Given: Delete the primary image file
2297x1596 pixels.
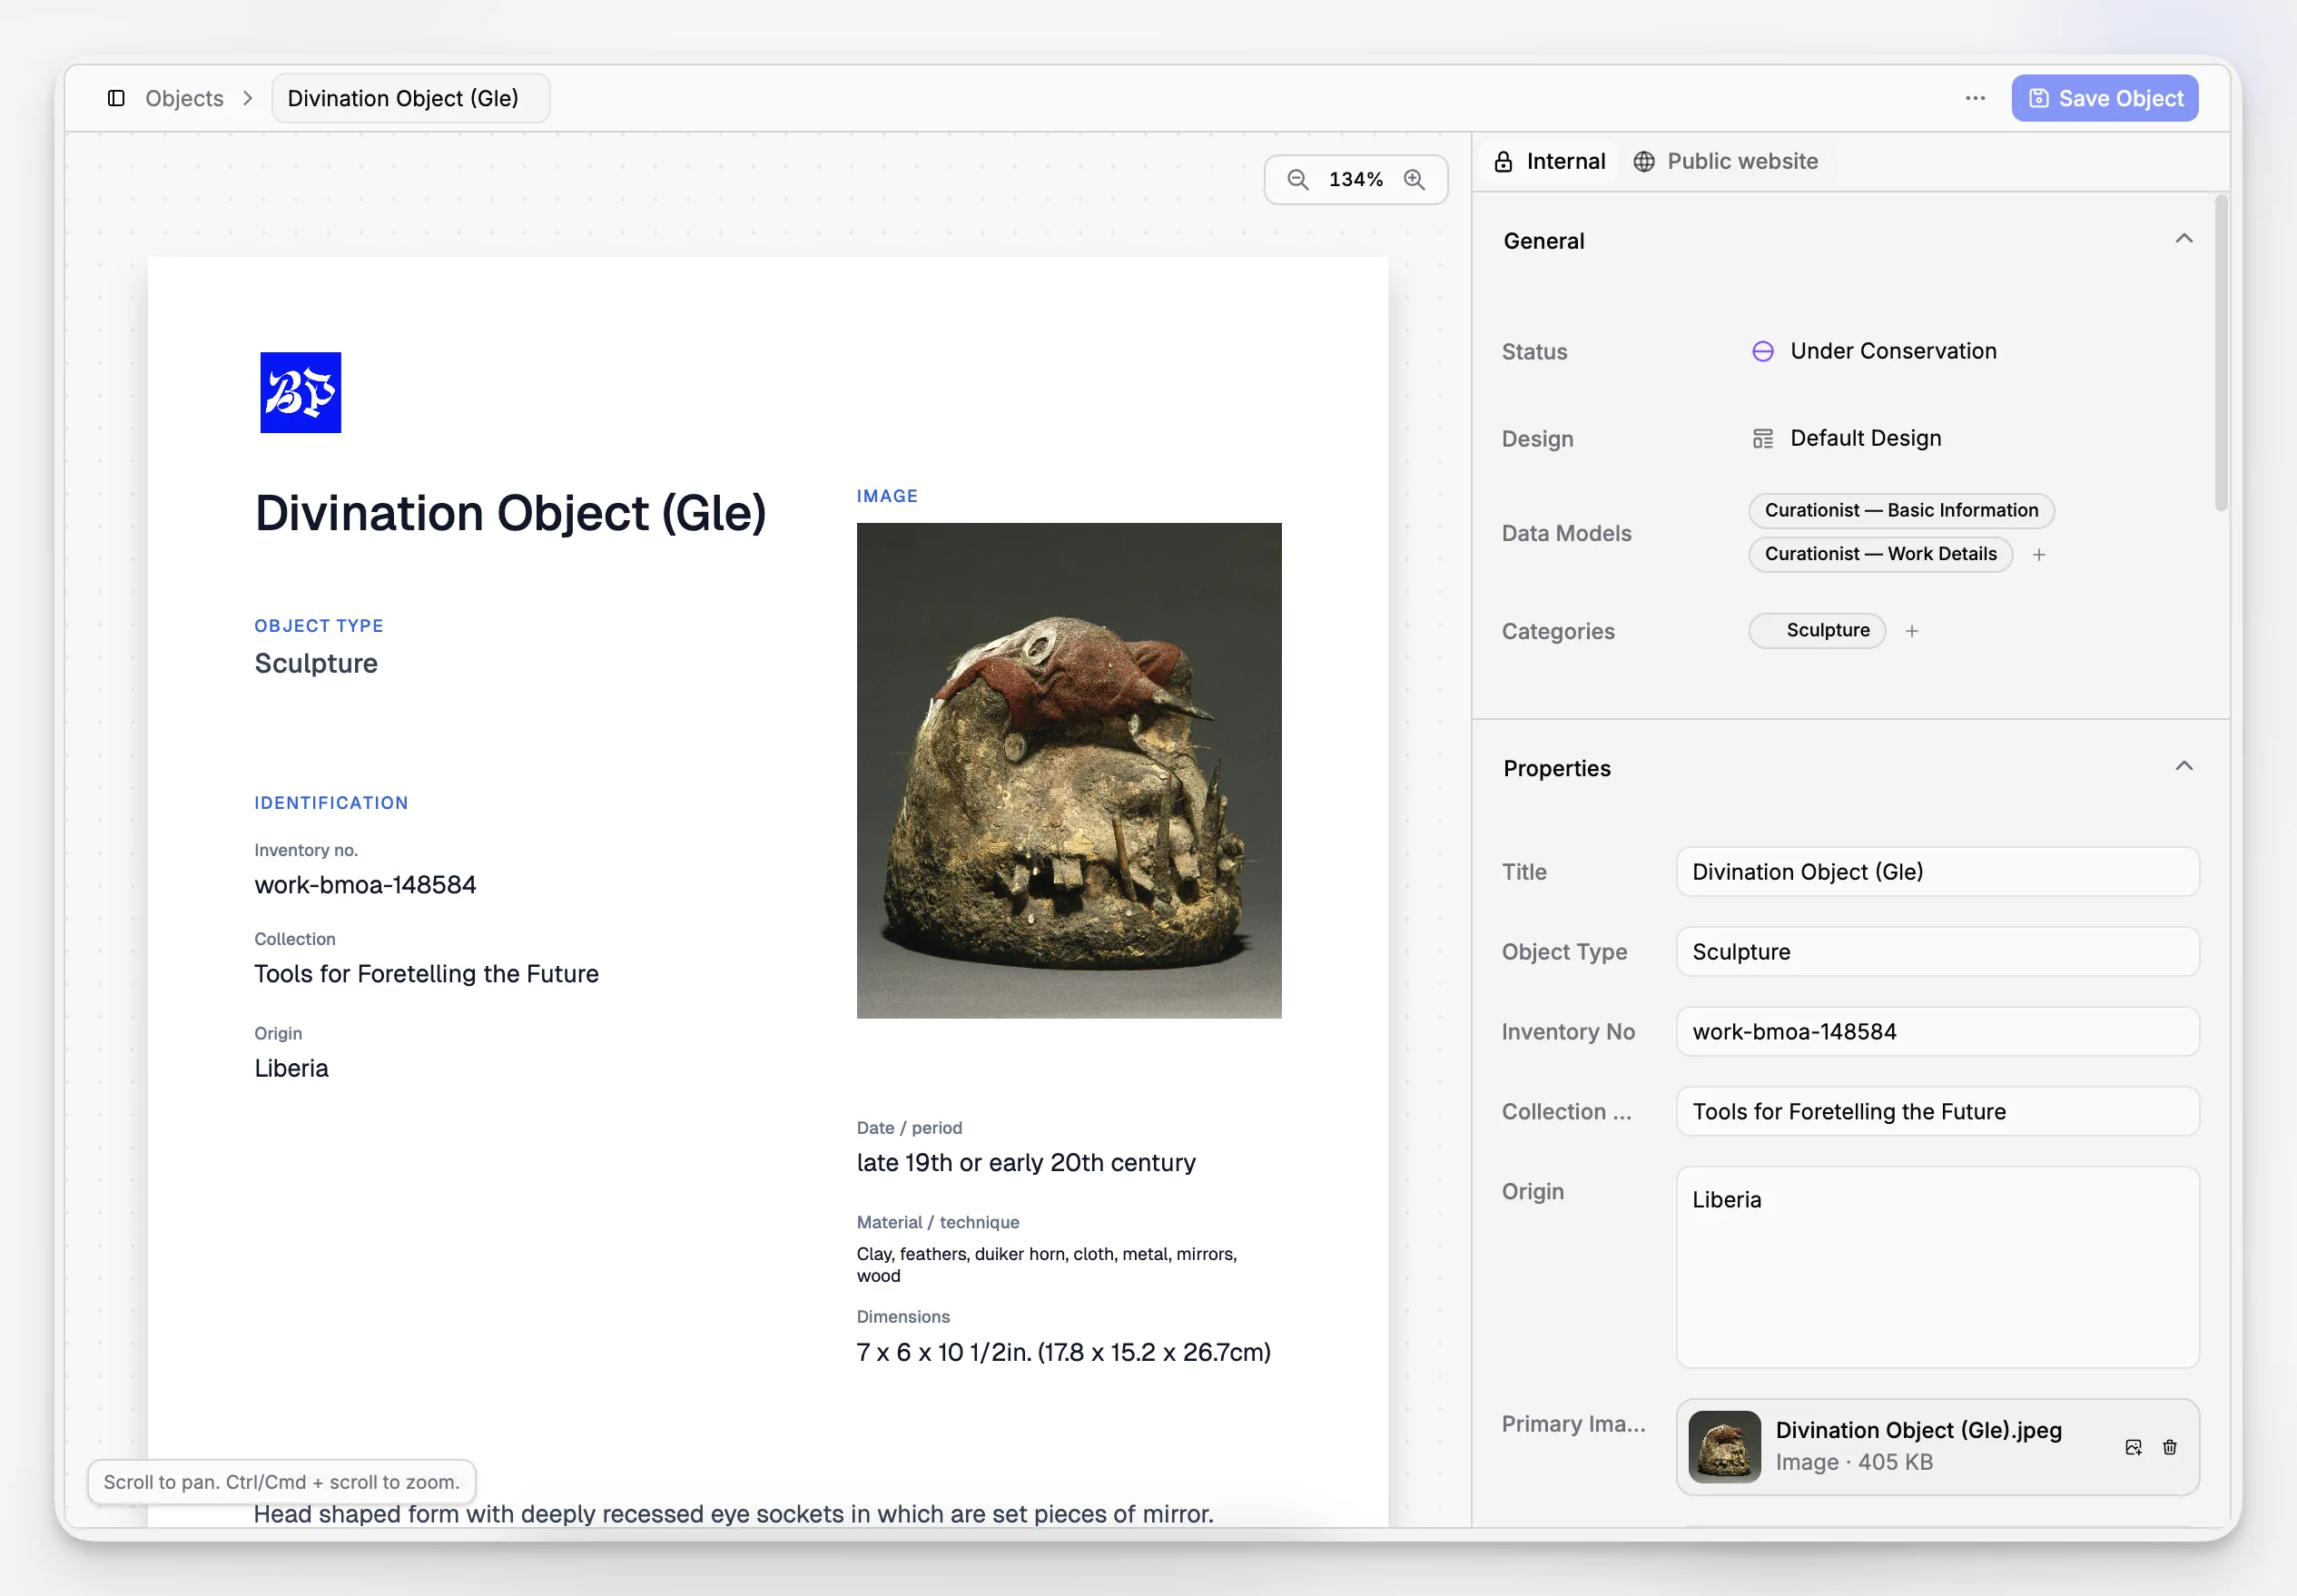Looking at the screenshot, I should click(x=2170, y=1447).
